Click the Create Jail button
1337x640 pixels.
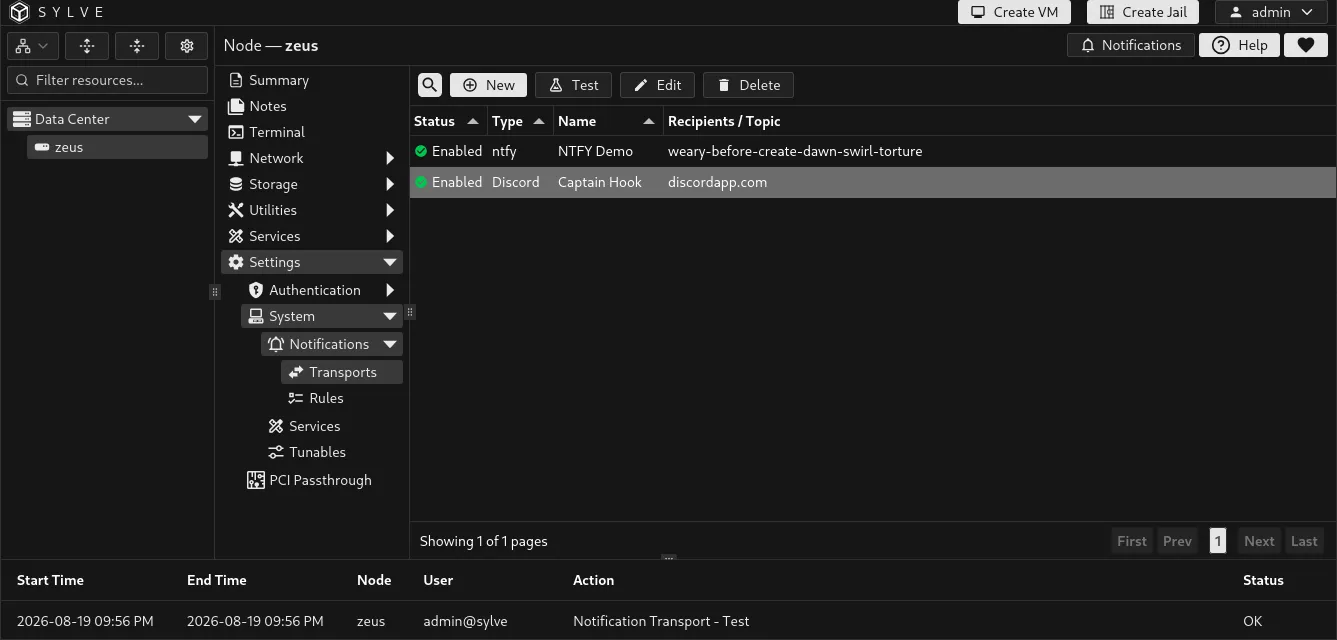[x=1143, y=12]
